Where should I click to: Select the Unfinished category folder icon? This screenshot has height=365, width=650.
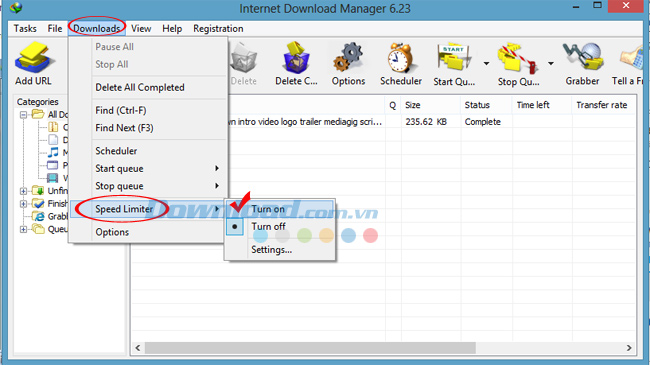[x=38, y=190]
